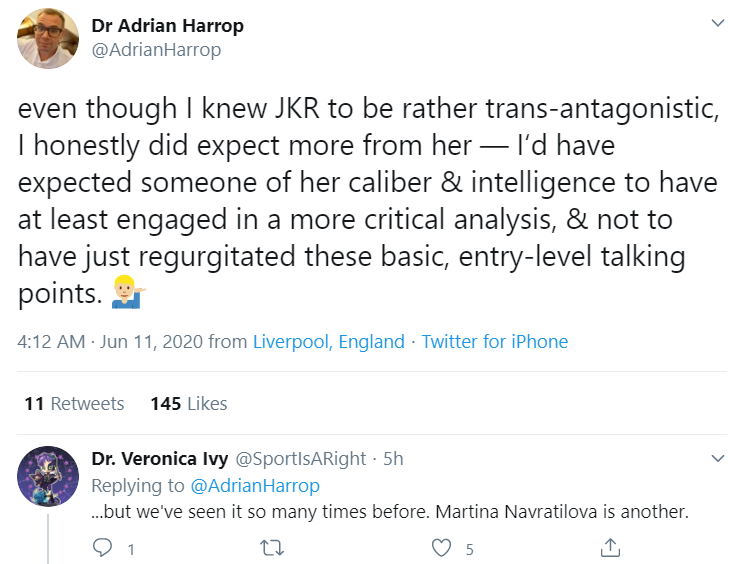The width and height of the screenshot is (736, 564).
Task: Like the reply with the heart icon
Action: point(441,548)
